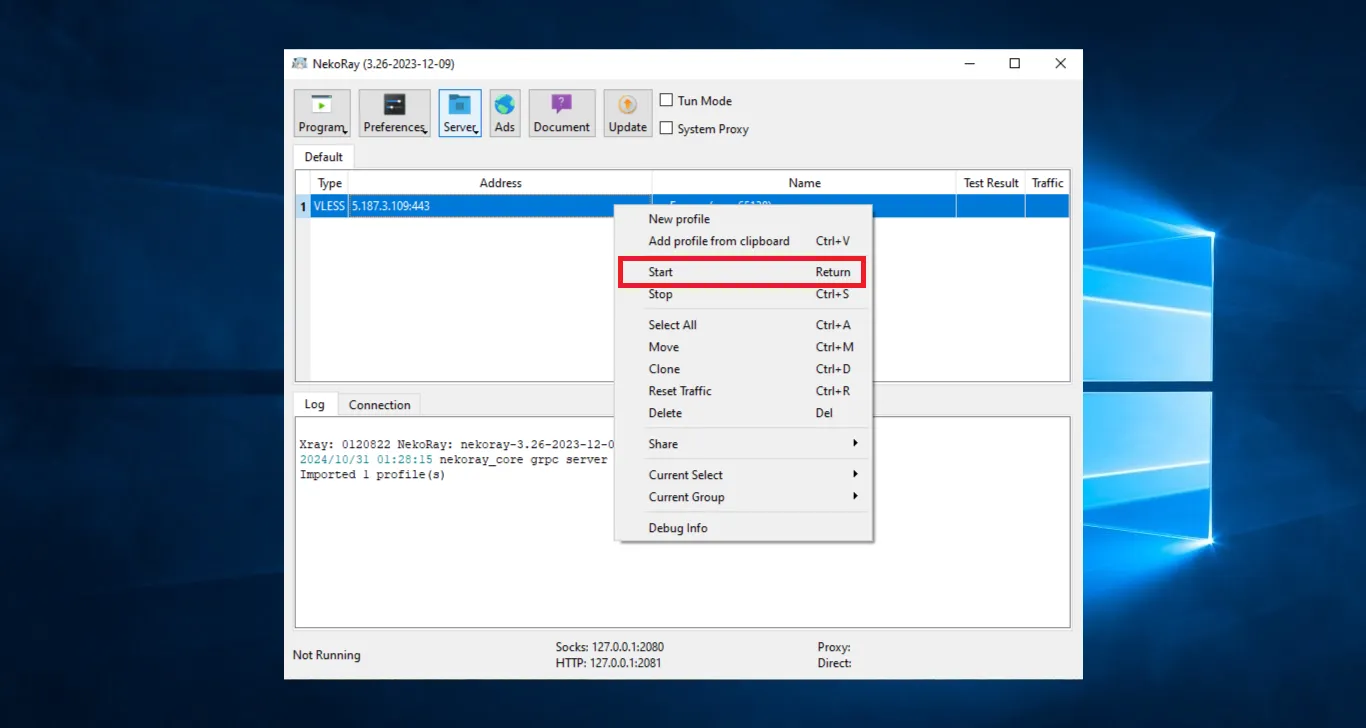Screen dimensions: 1366x728
Task: Choose Delete in the context menu
Action: pos(744,413)
